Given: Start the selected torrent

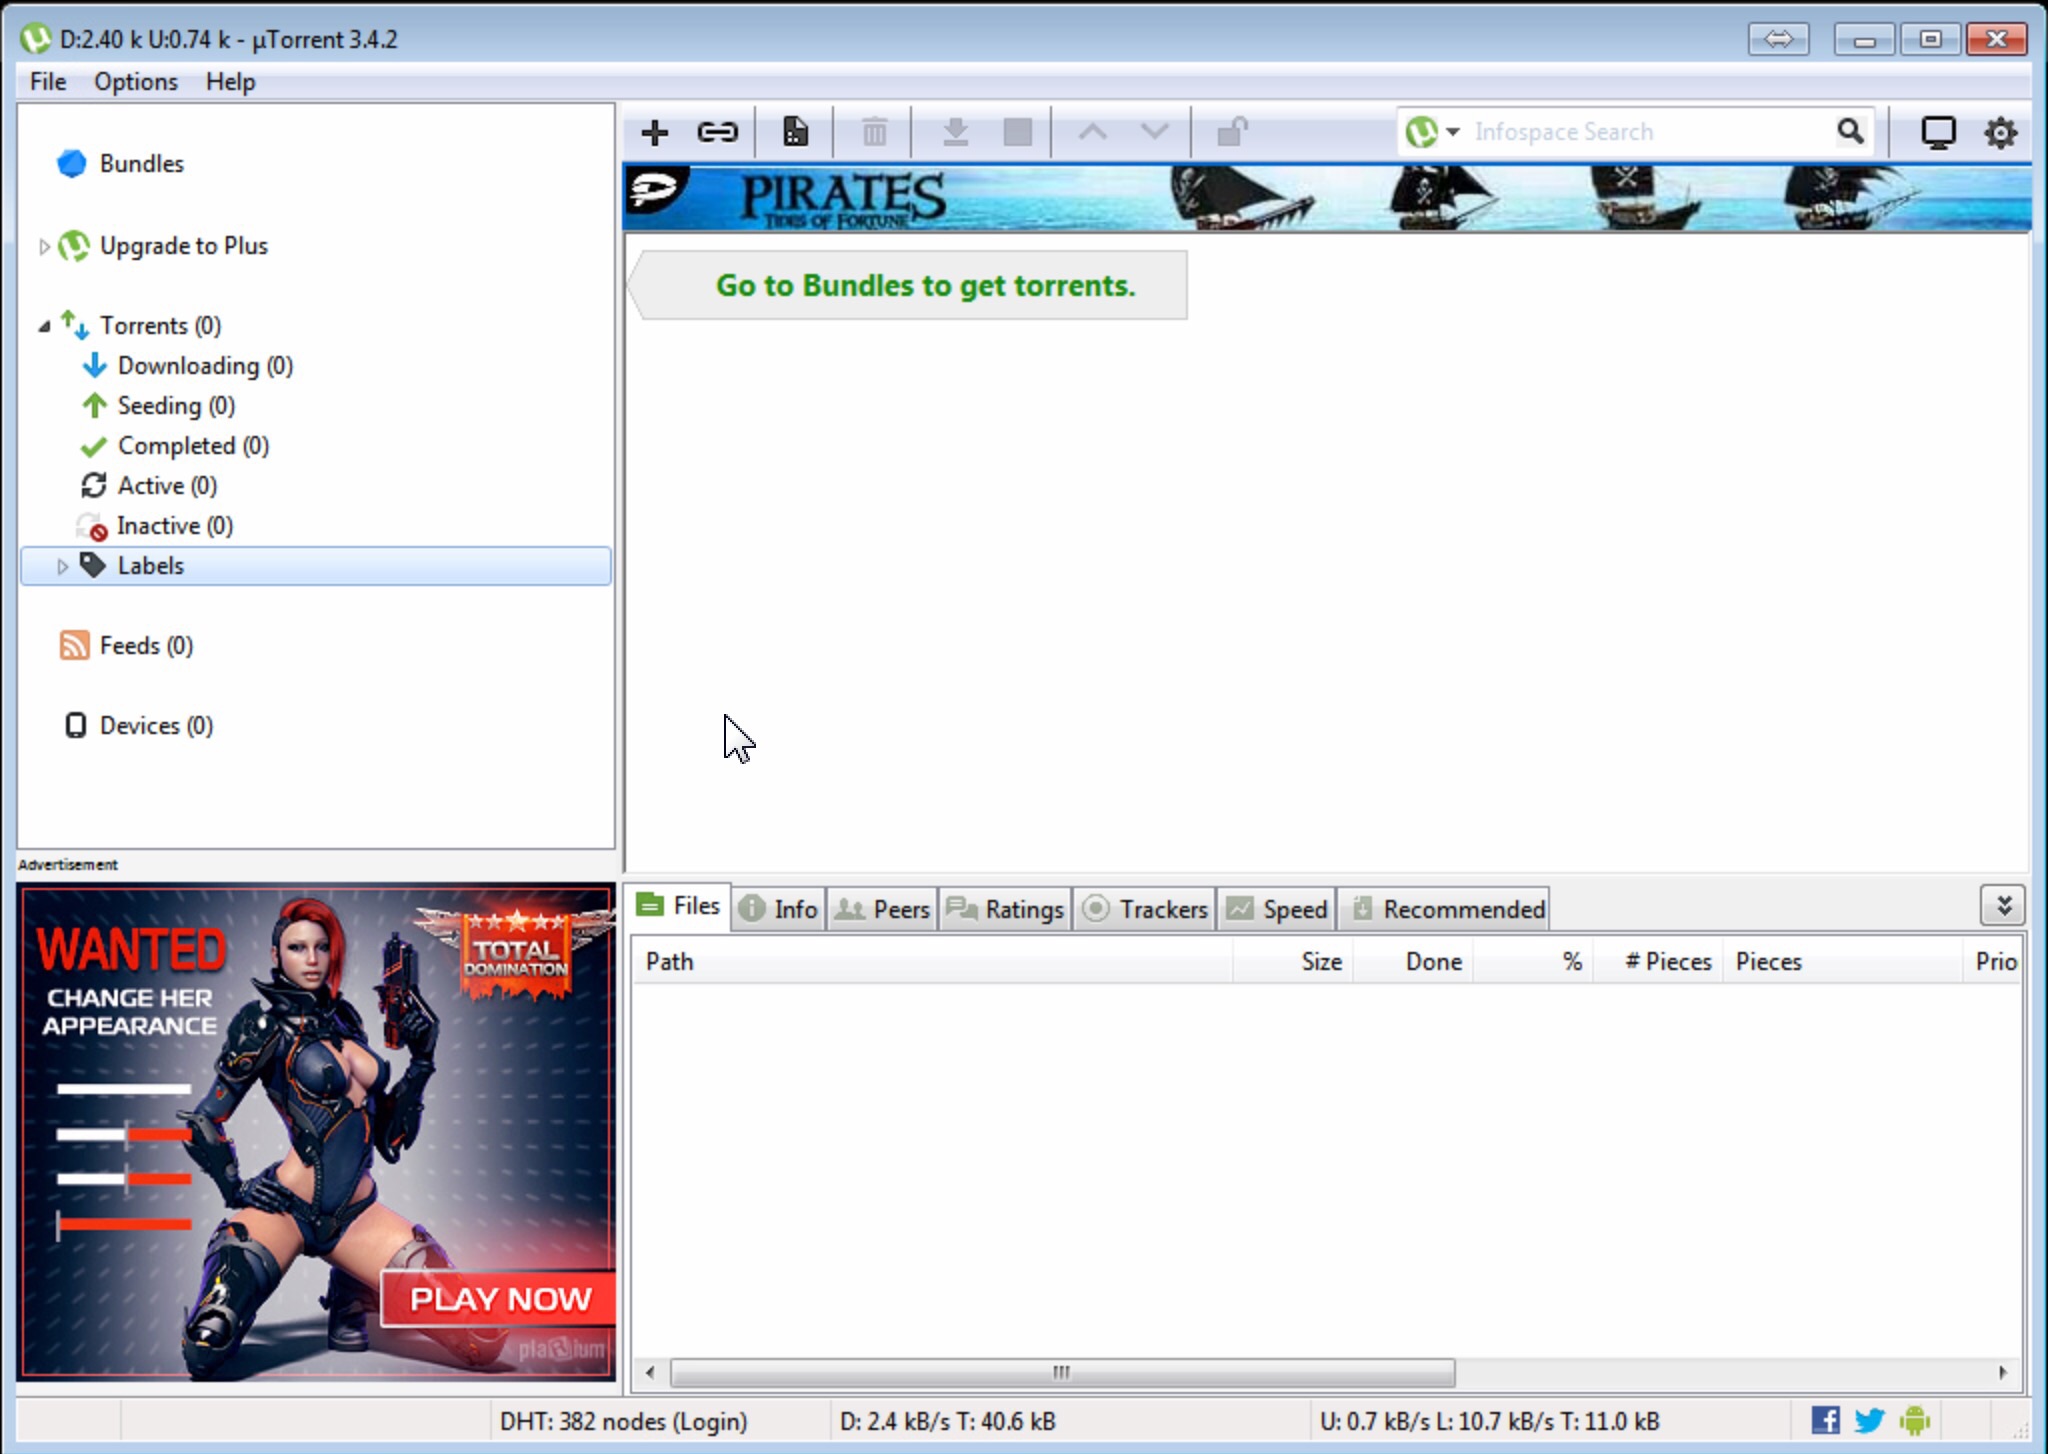Looking at the screenshot, I should pyautogui.click(x=956, y=131).
